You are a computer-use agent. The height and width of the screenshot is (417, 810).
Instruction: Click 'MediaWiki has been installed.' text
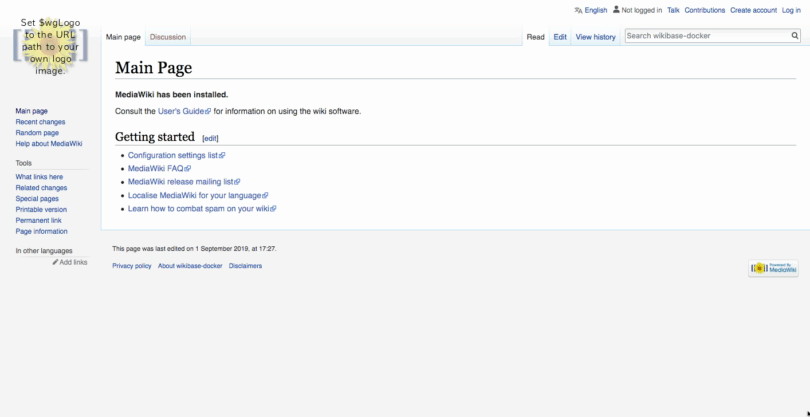172,95
